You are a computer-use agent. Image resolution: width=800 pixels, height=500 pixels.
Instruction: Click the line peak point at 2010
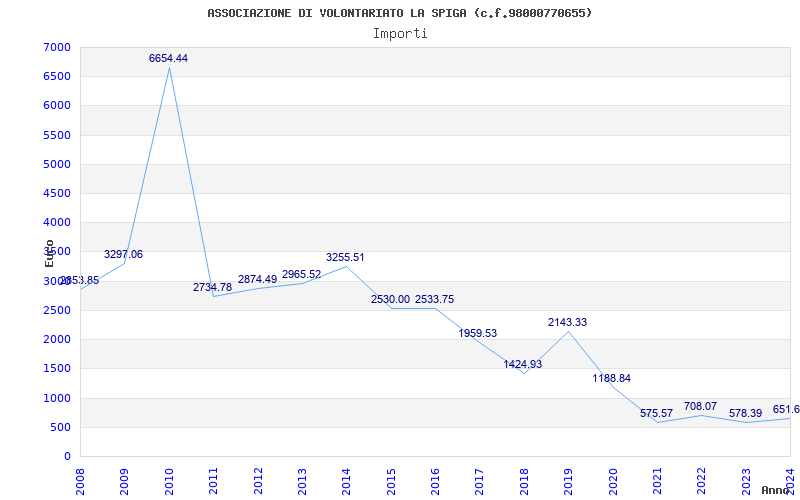coord(169,68)
